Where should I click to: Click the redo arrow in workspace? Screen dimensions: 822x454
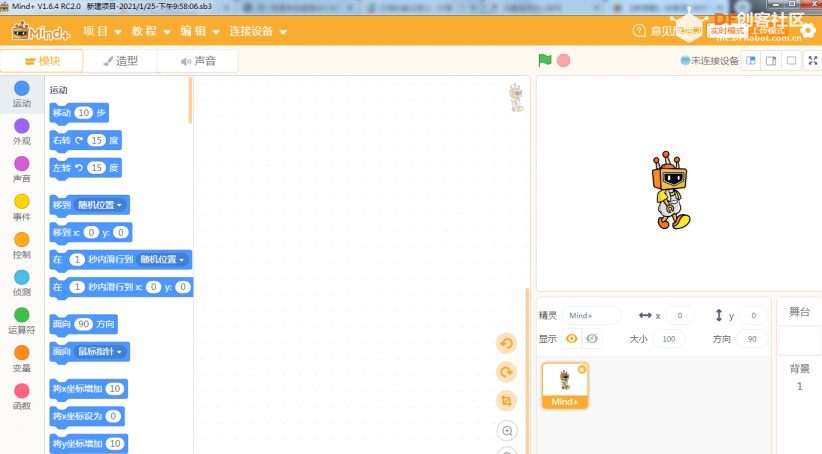pyautogui.click(x=506, y=372)
